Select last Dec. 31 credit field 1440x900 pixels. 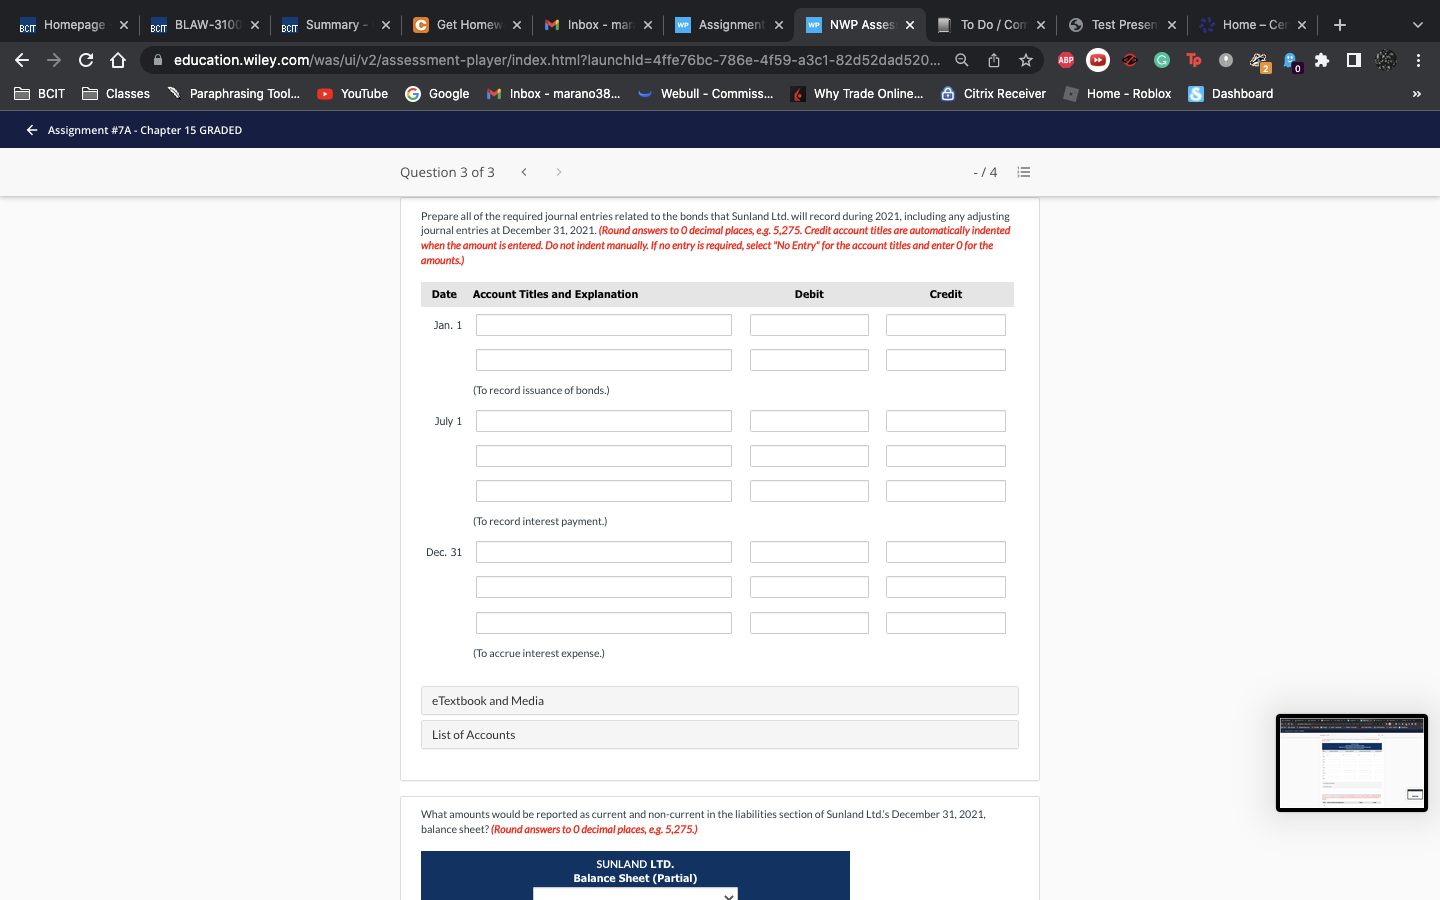(946, 623)
